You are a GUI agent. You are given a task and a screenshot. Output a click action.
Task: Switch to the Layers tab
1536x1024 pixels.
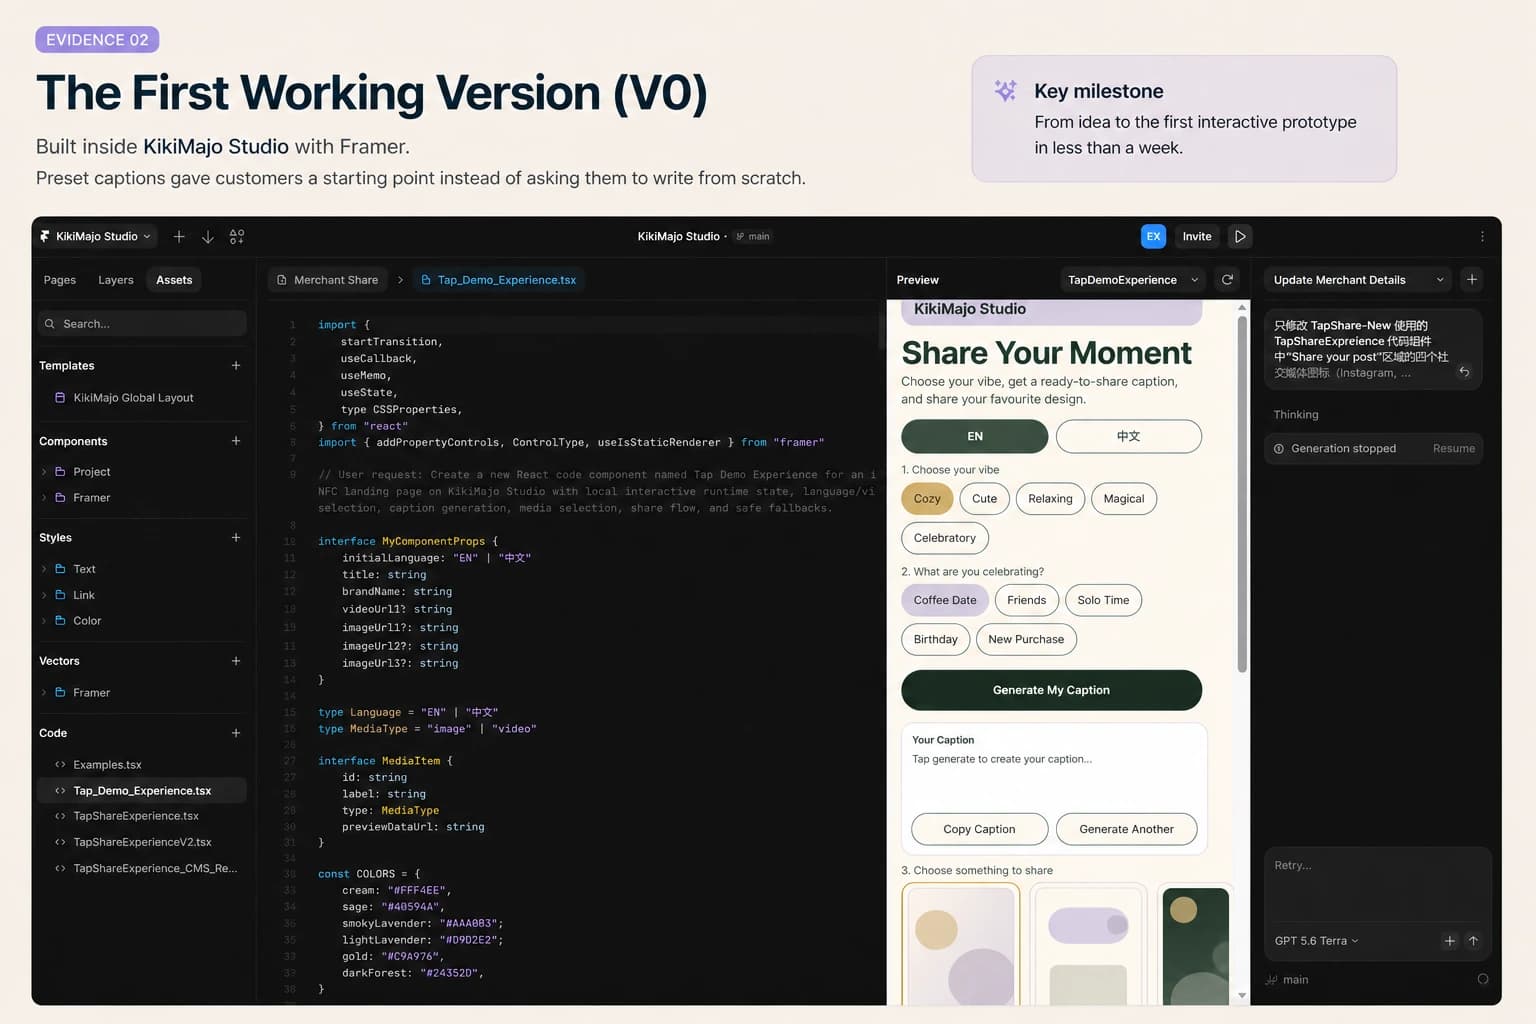116,280
